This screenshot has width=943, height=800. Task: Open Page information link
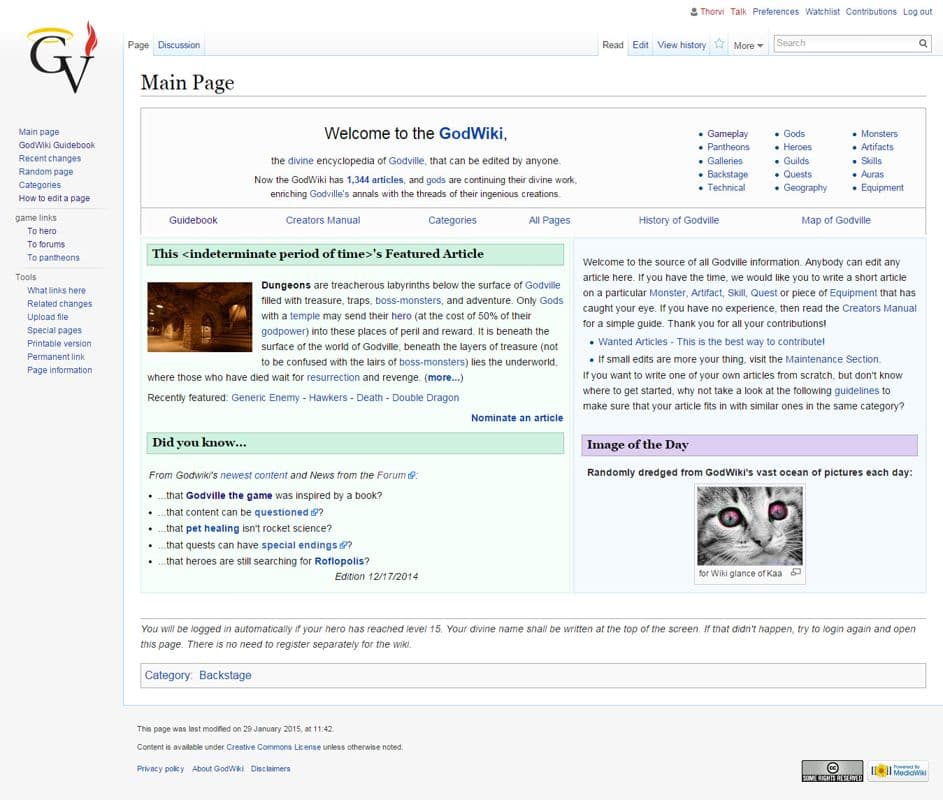(60, 370)
